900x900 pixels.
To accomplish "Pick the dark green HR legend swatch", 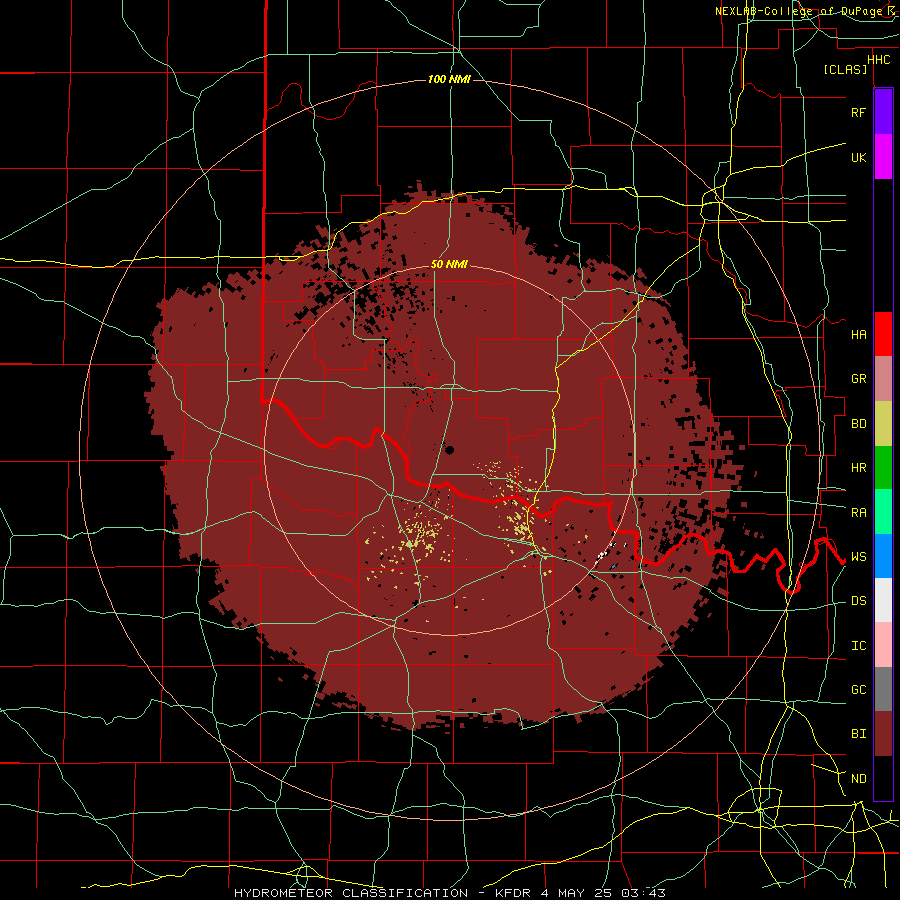I will (883, 468).
